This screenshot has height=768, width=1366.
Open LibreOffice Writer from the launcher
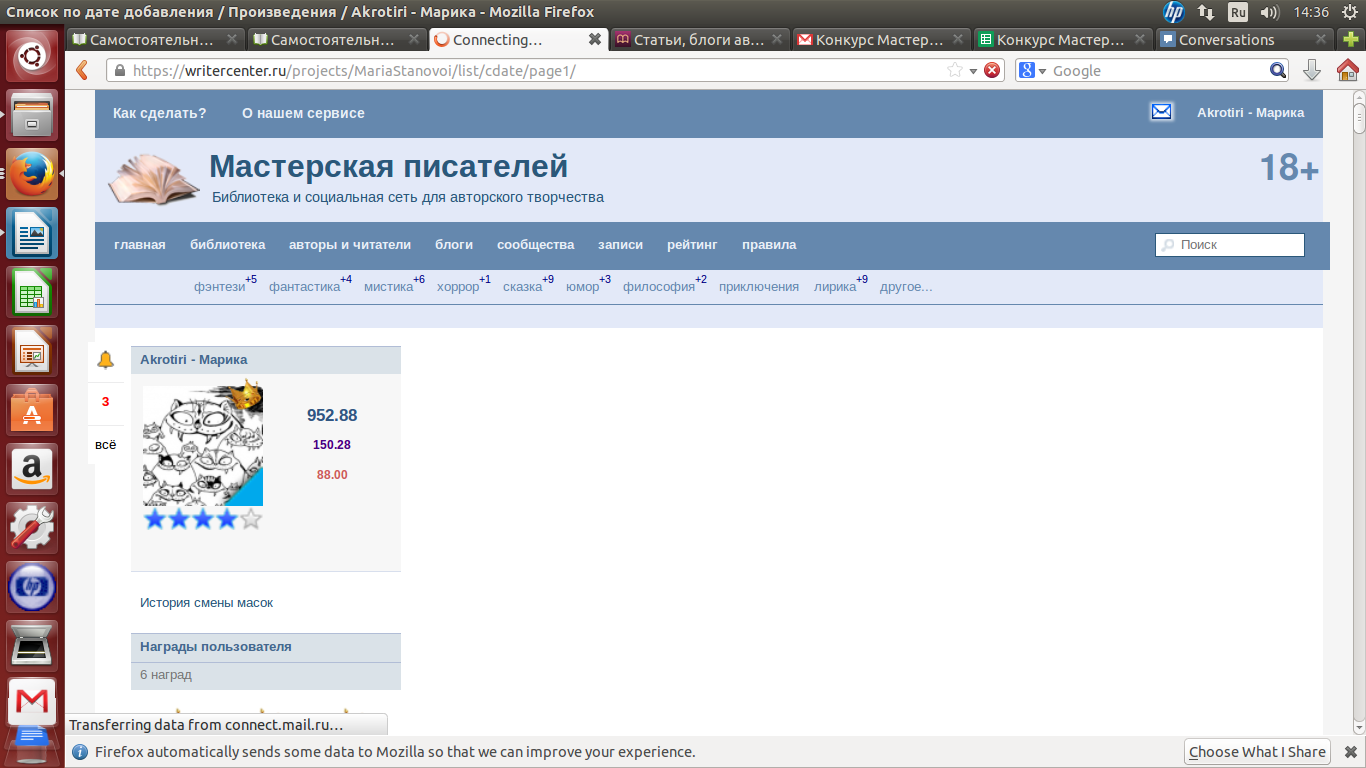click(32, 234)
